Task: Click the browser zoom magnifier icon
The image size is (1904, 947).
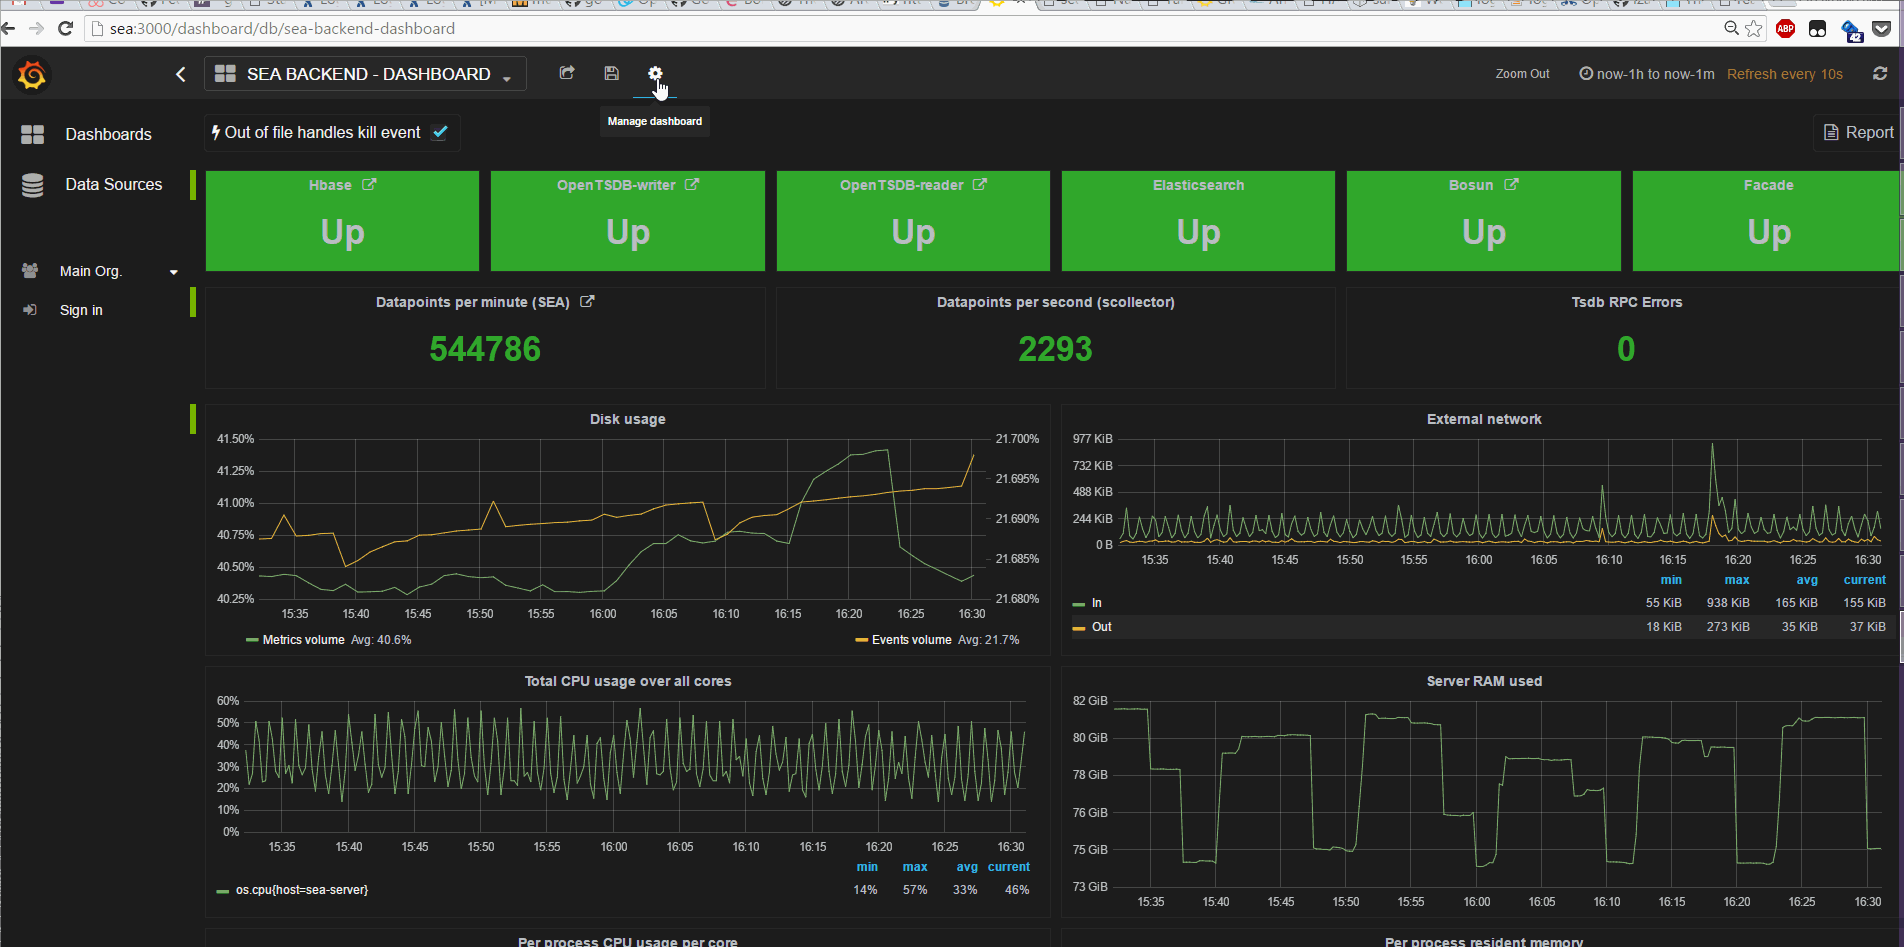Action: (x=1731, y=28)
